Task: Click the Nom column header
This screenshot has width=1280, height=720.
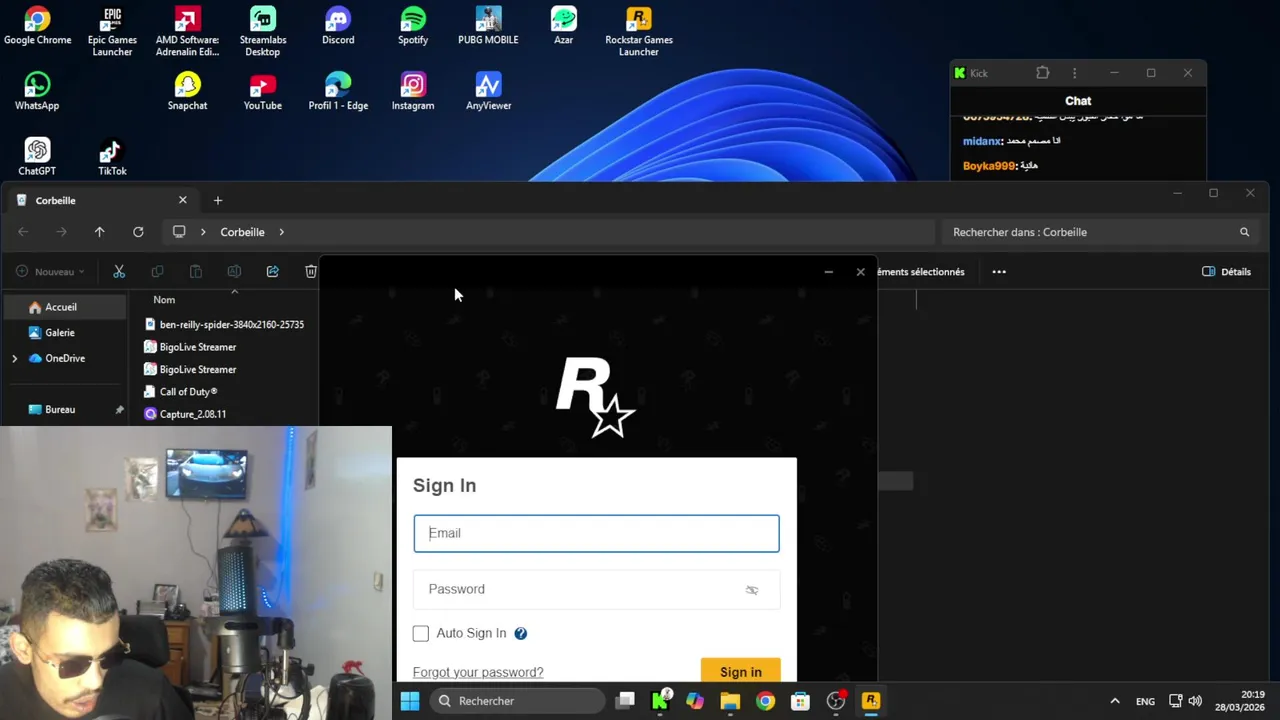Action: (164, 300)
